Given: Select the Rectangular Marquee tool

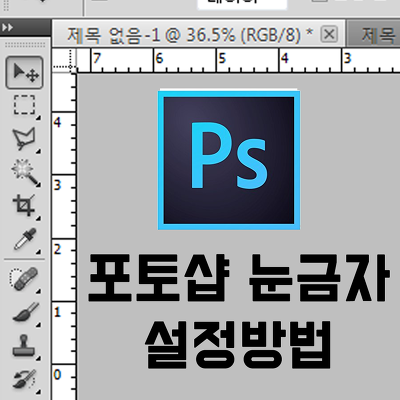Looking at the screenshot, I should click(24, 105).
